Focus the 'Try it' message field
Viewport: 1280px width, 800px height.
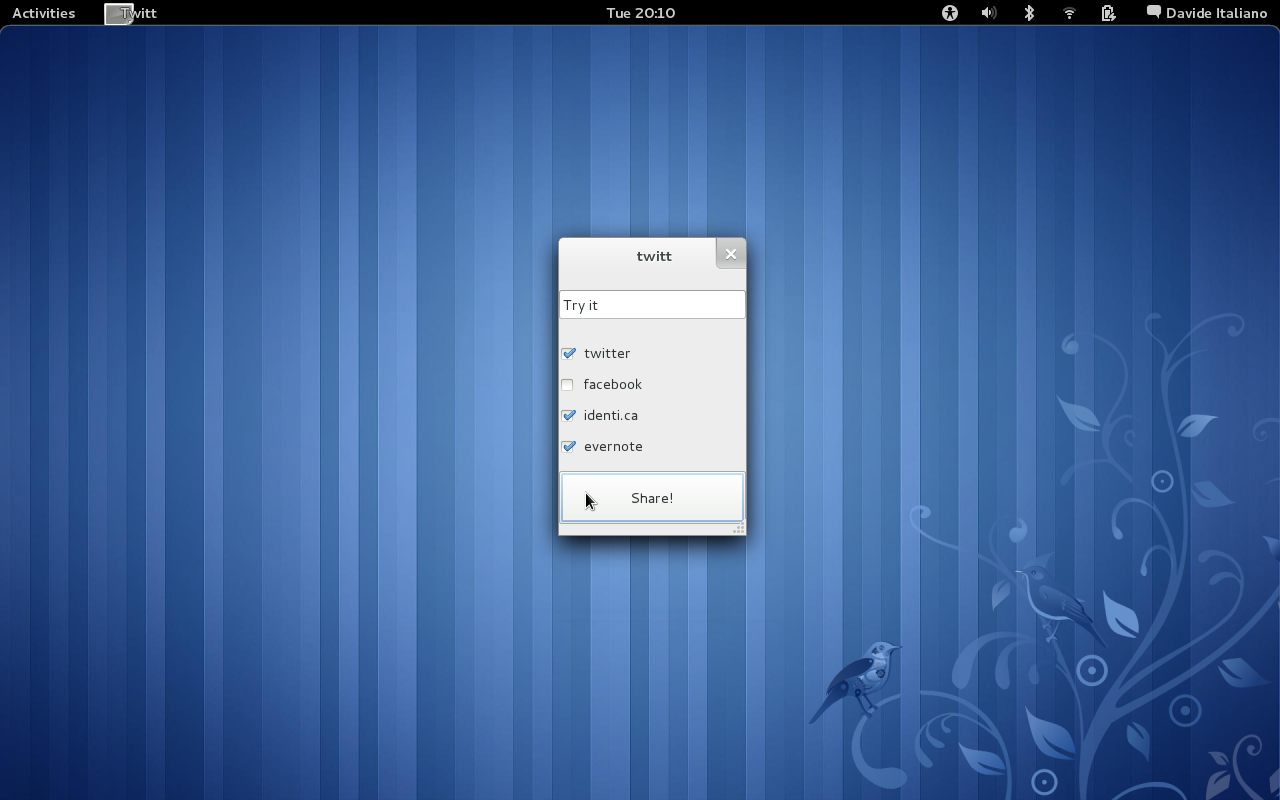(652, 305)
